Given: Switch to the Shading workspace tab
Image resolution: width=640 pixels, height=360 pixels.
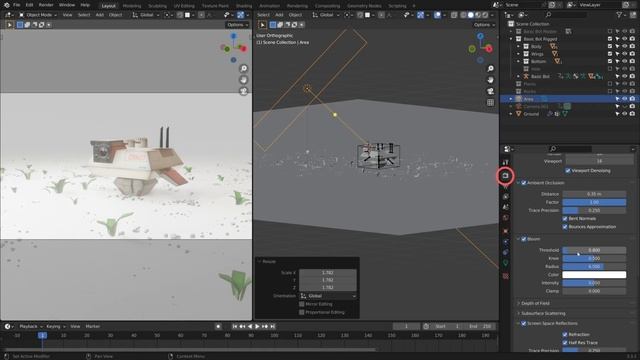Looking at the screenshot, I should 244,6.
